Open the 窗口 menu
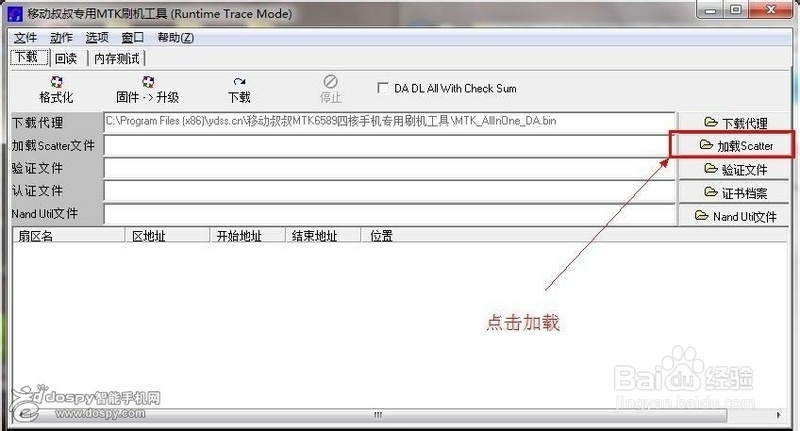The width and height of the screenshot is (800, 431). tap(133, 38)
